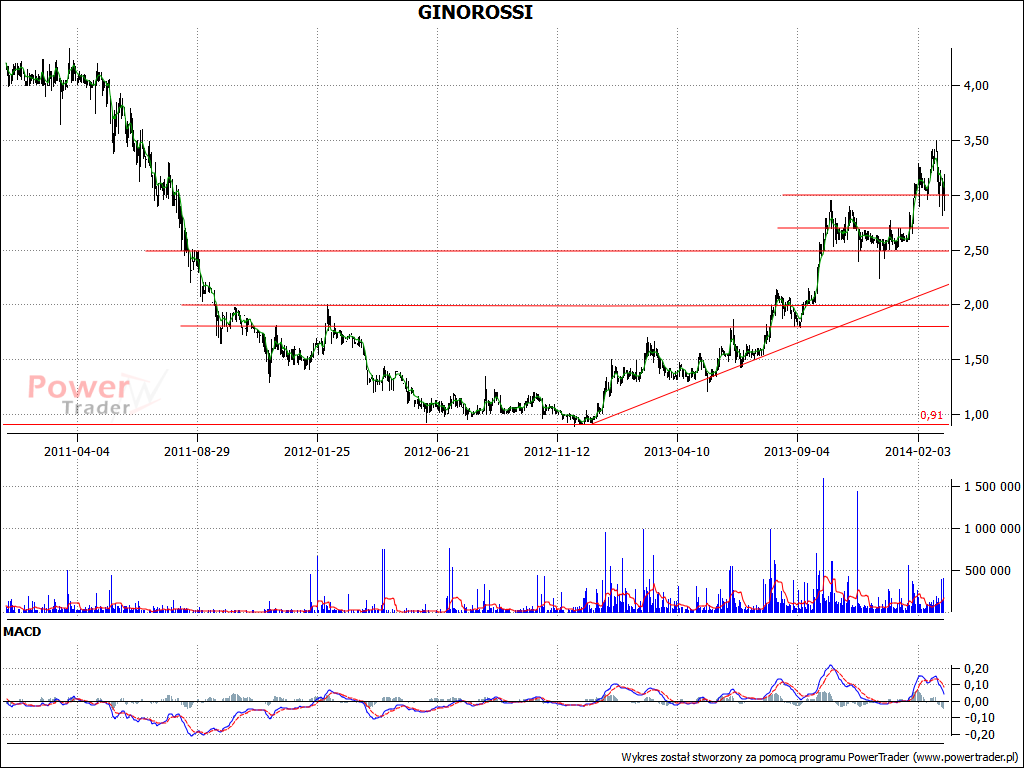Click the 3,50 price axis label
Screen dimensions: 1024x768
point(976,141)
